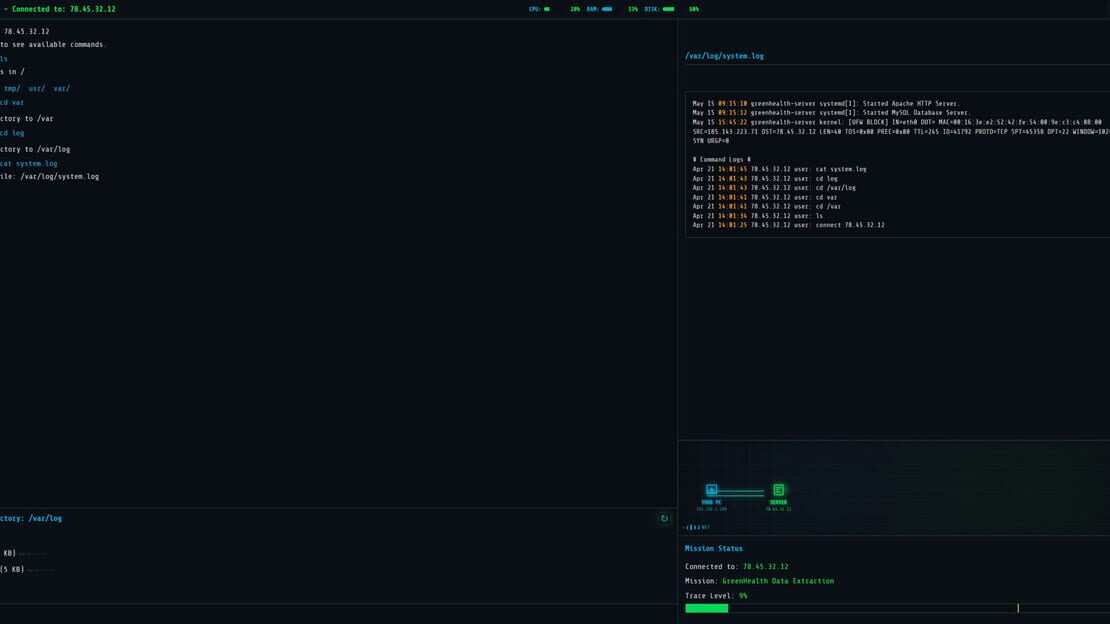The image size is (1110, 624).
Task: Click the refresh icon in the directory panel
Action: [x=664, y=518]
